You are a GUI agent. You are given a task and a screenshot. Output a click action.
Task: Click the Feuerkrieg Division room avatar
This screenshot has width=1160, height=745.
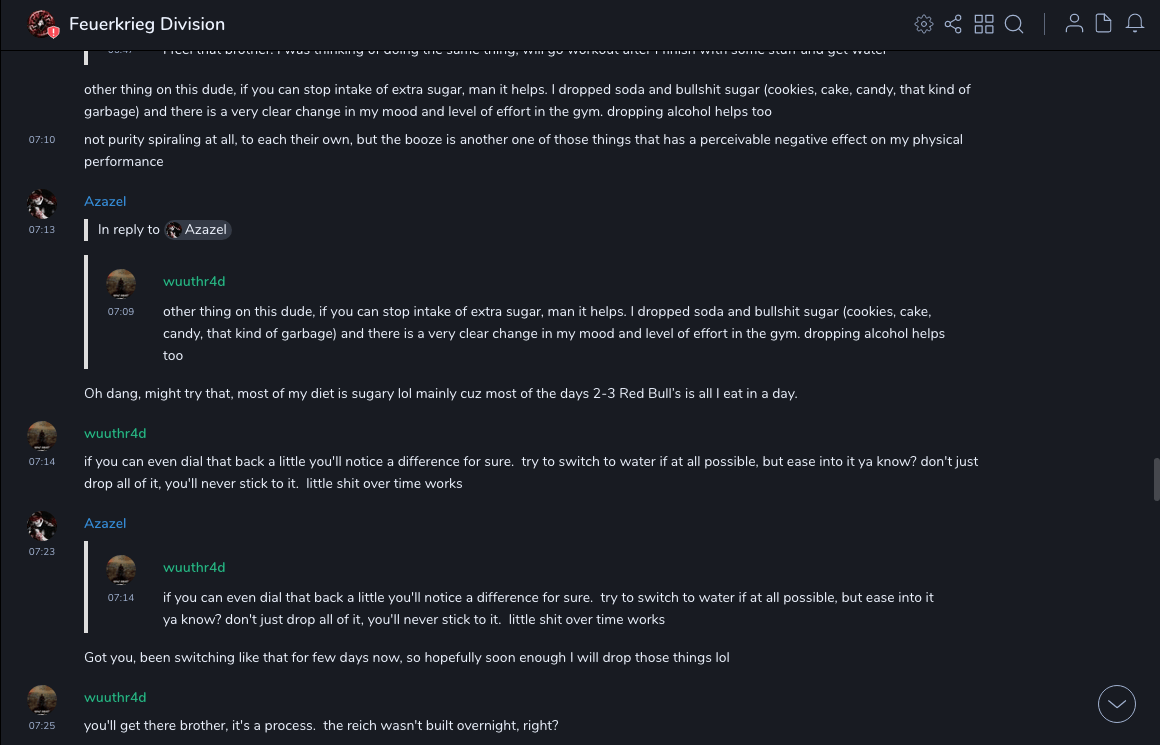coord(42,24)
